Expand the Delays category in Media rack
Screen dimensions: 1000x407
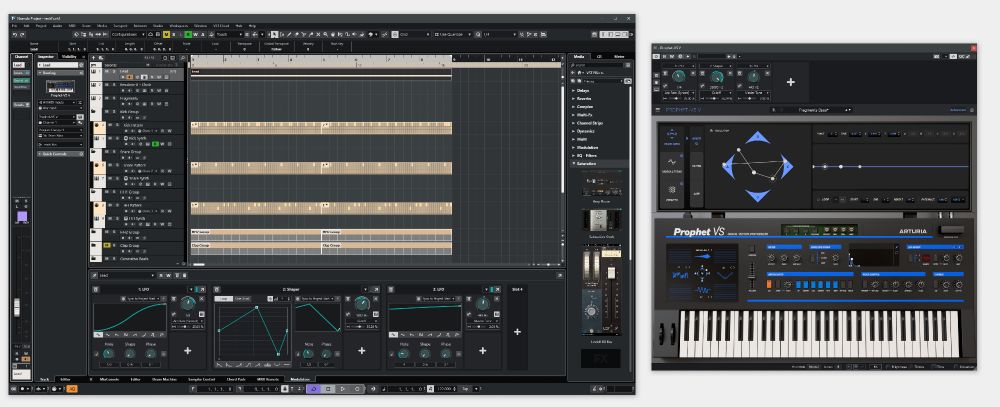(x=584, y=89)
